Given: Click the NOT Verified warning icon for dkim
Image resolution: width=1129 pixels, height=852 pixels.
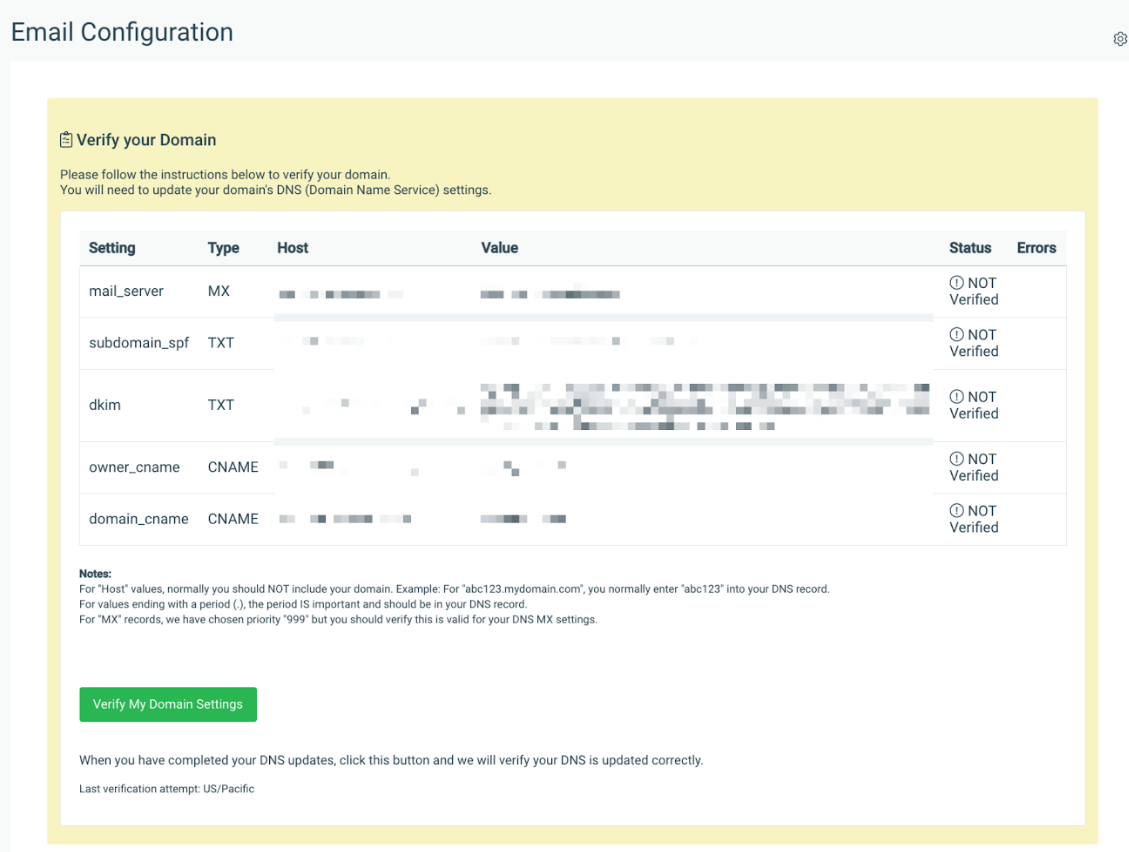Looking at the screenshot, I should (956, 396).
